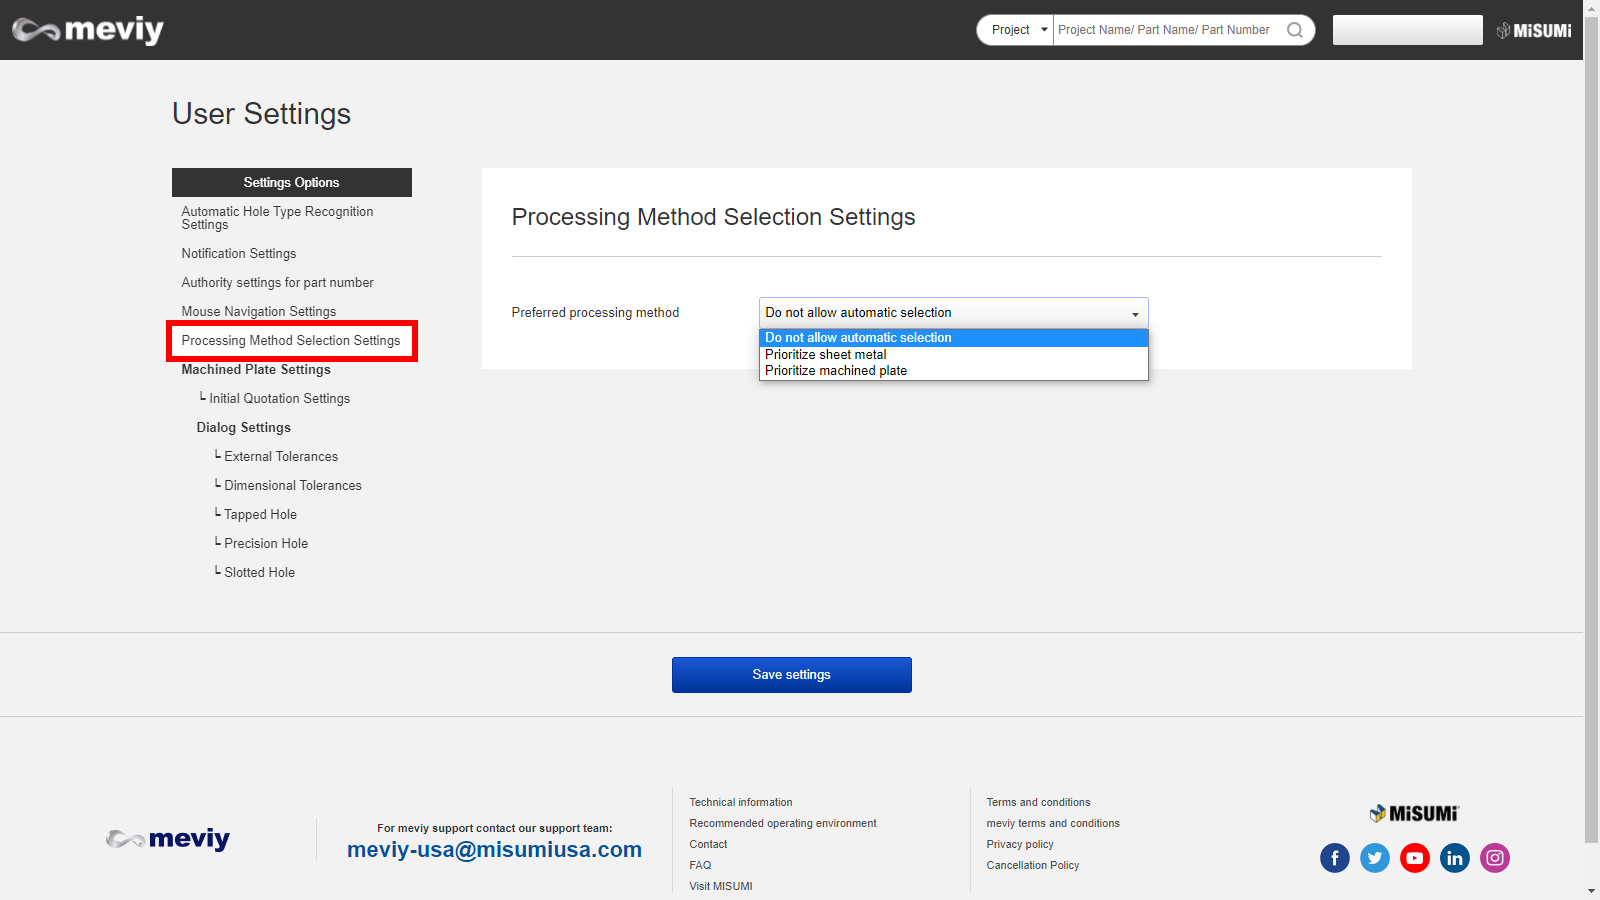Click the meviy logo in header

coord(88,31)
